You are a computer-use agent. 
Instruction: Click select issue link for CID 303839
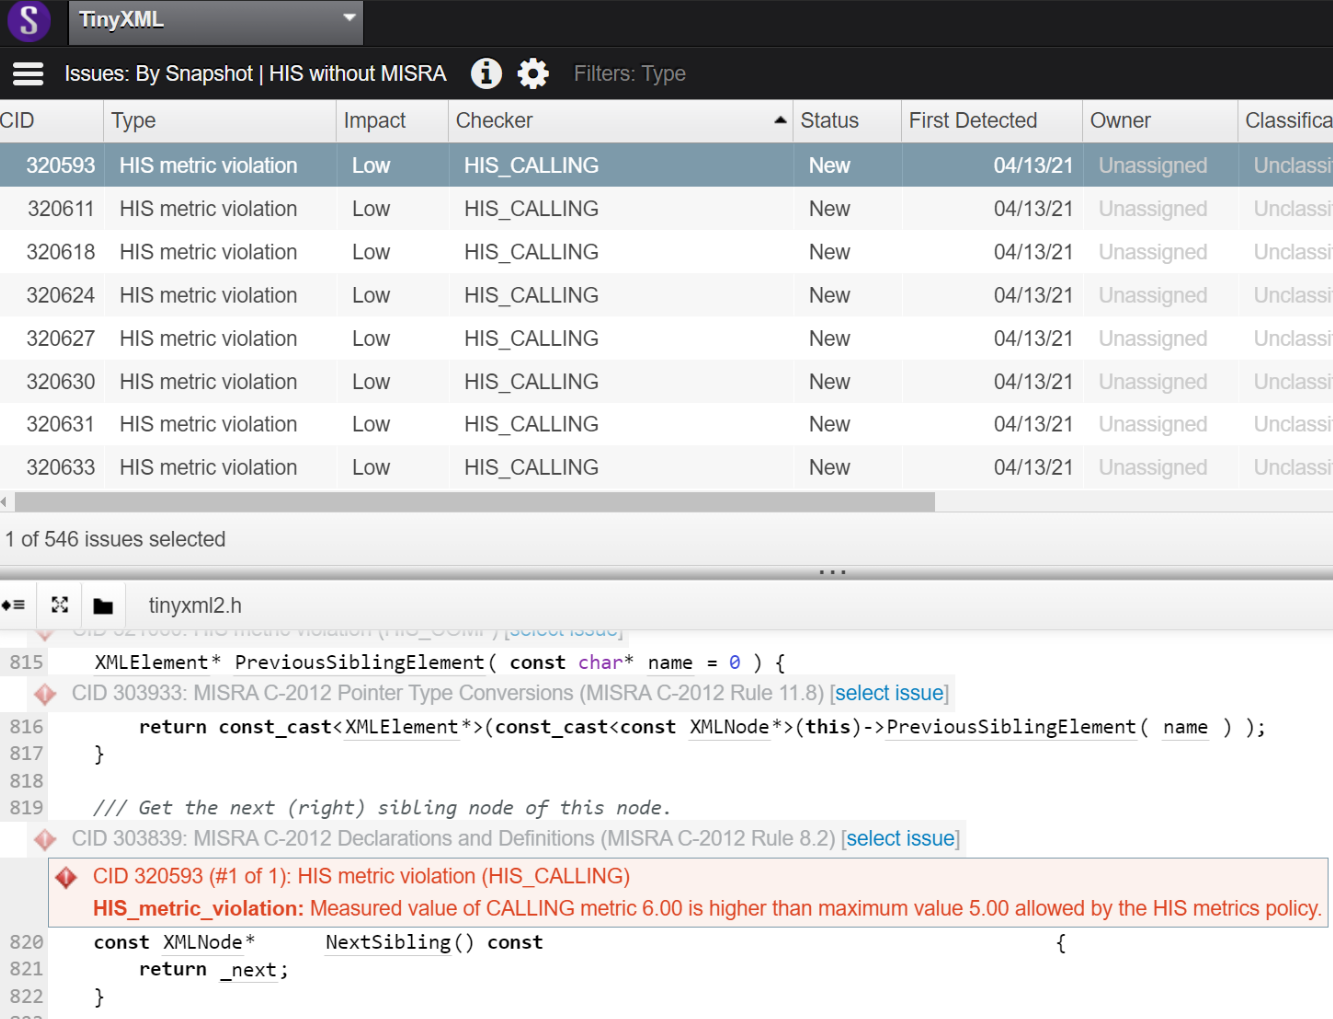coord(901,838)
